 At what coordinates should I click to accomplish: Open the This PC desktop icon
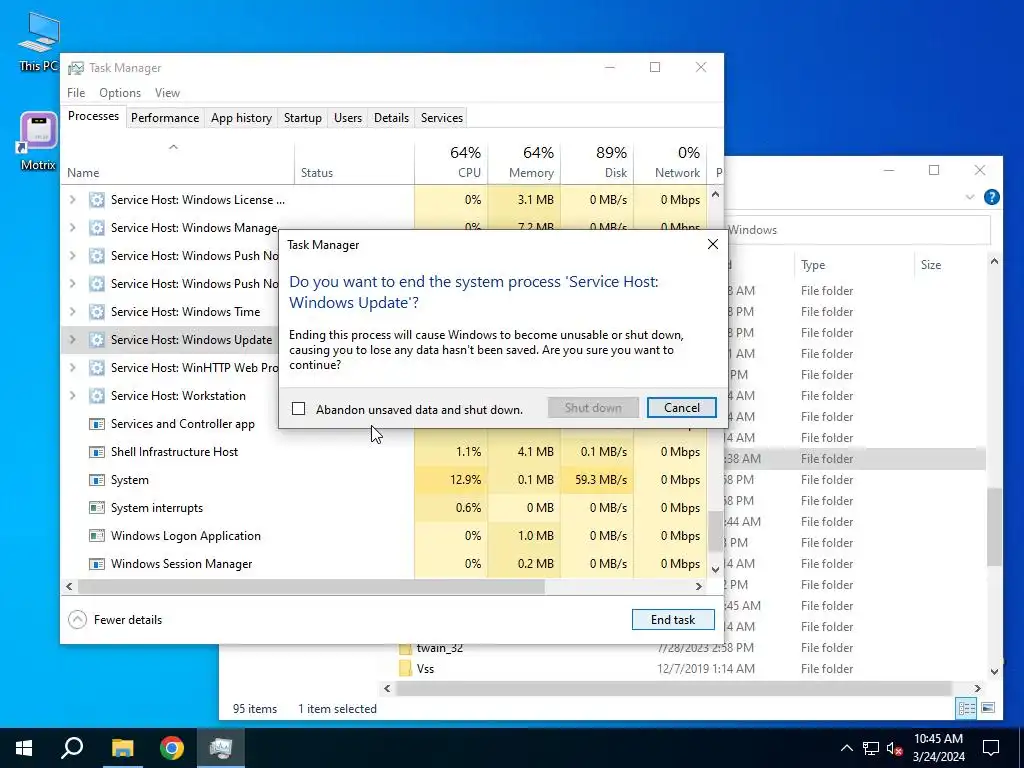tap(39, 42)
